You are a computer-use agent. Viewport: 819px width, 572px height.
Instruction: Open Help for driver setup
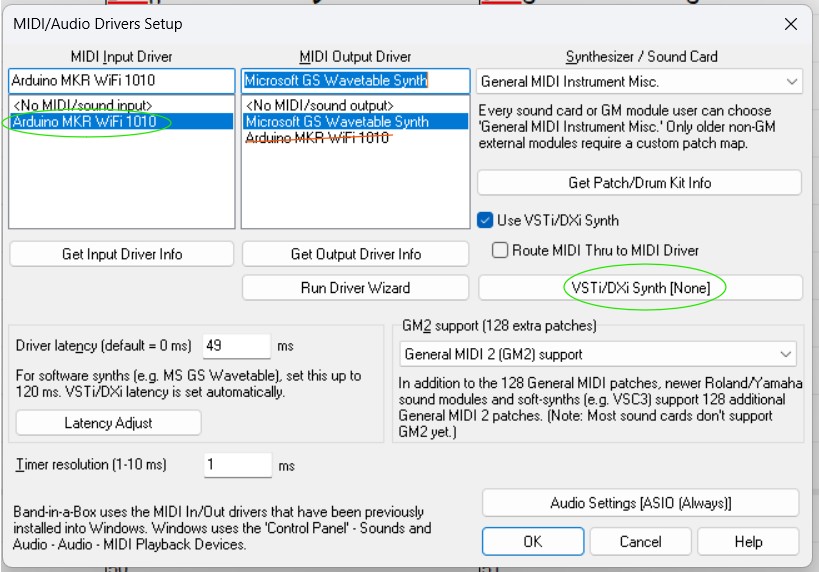point(748,542)
